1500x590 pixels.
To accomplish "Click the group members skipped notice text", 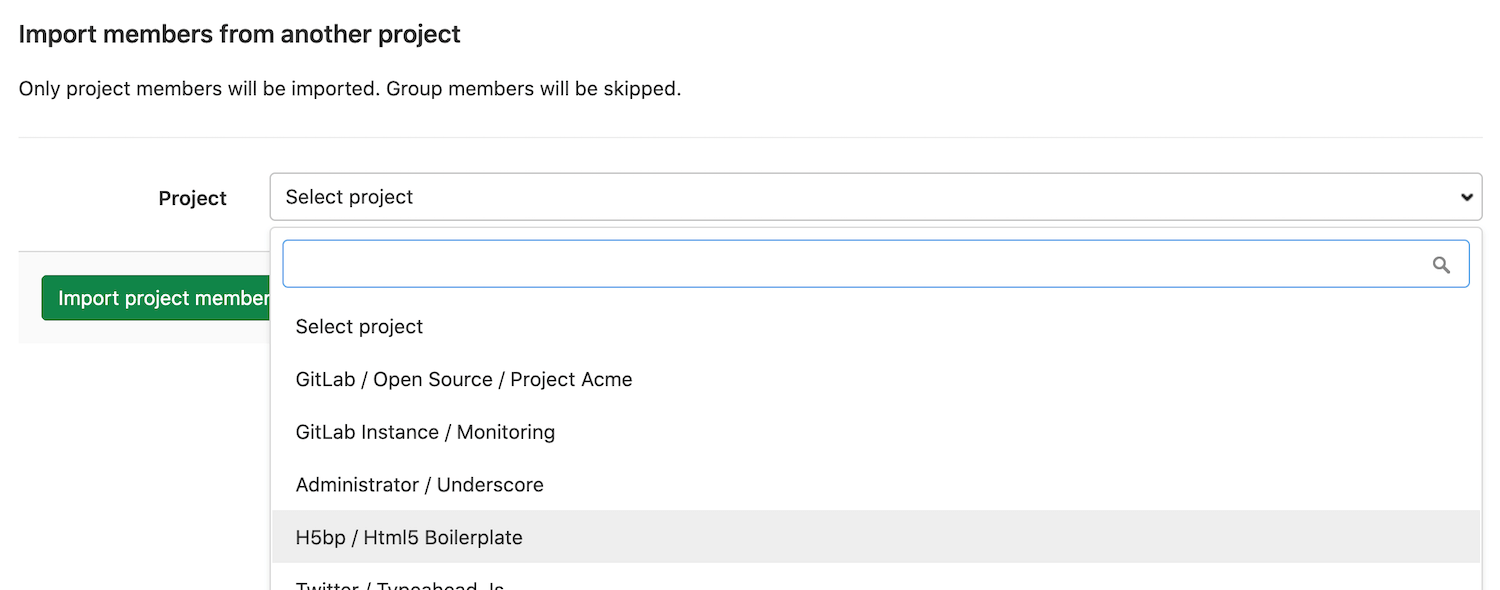I will point(349,88).
